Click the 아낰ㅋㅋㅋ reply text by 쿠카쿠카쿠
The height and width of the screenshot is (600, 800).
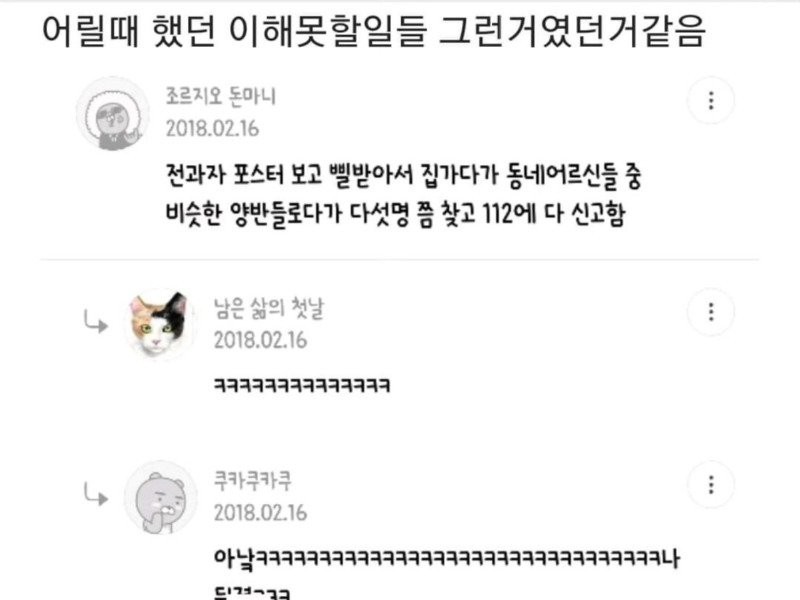(446, 558)
